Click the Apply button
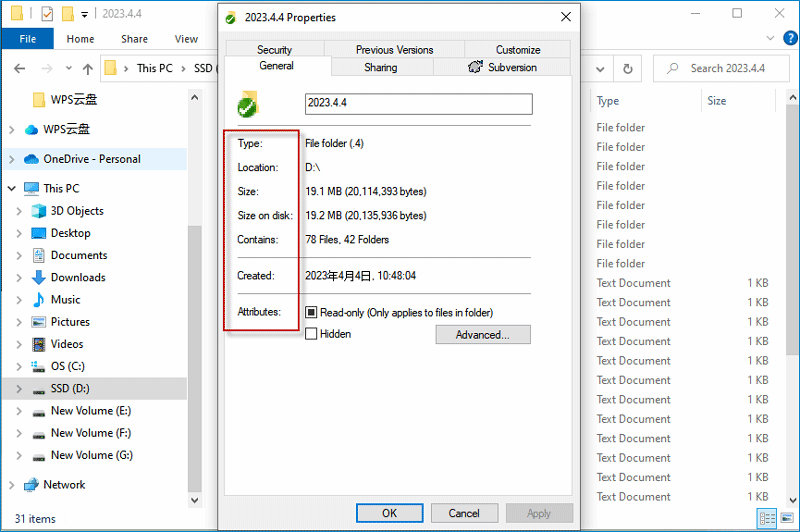The image size is (800, 532). [539, 513]
